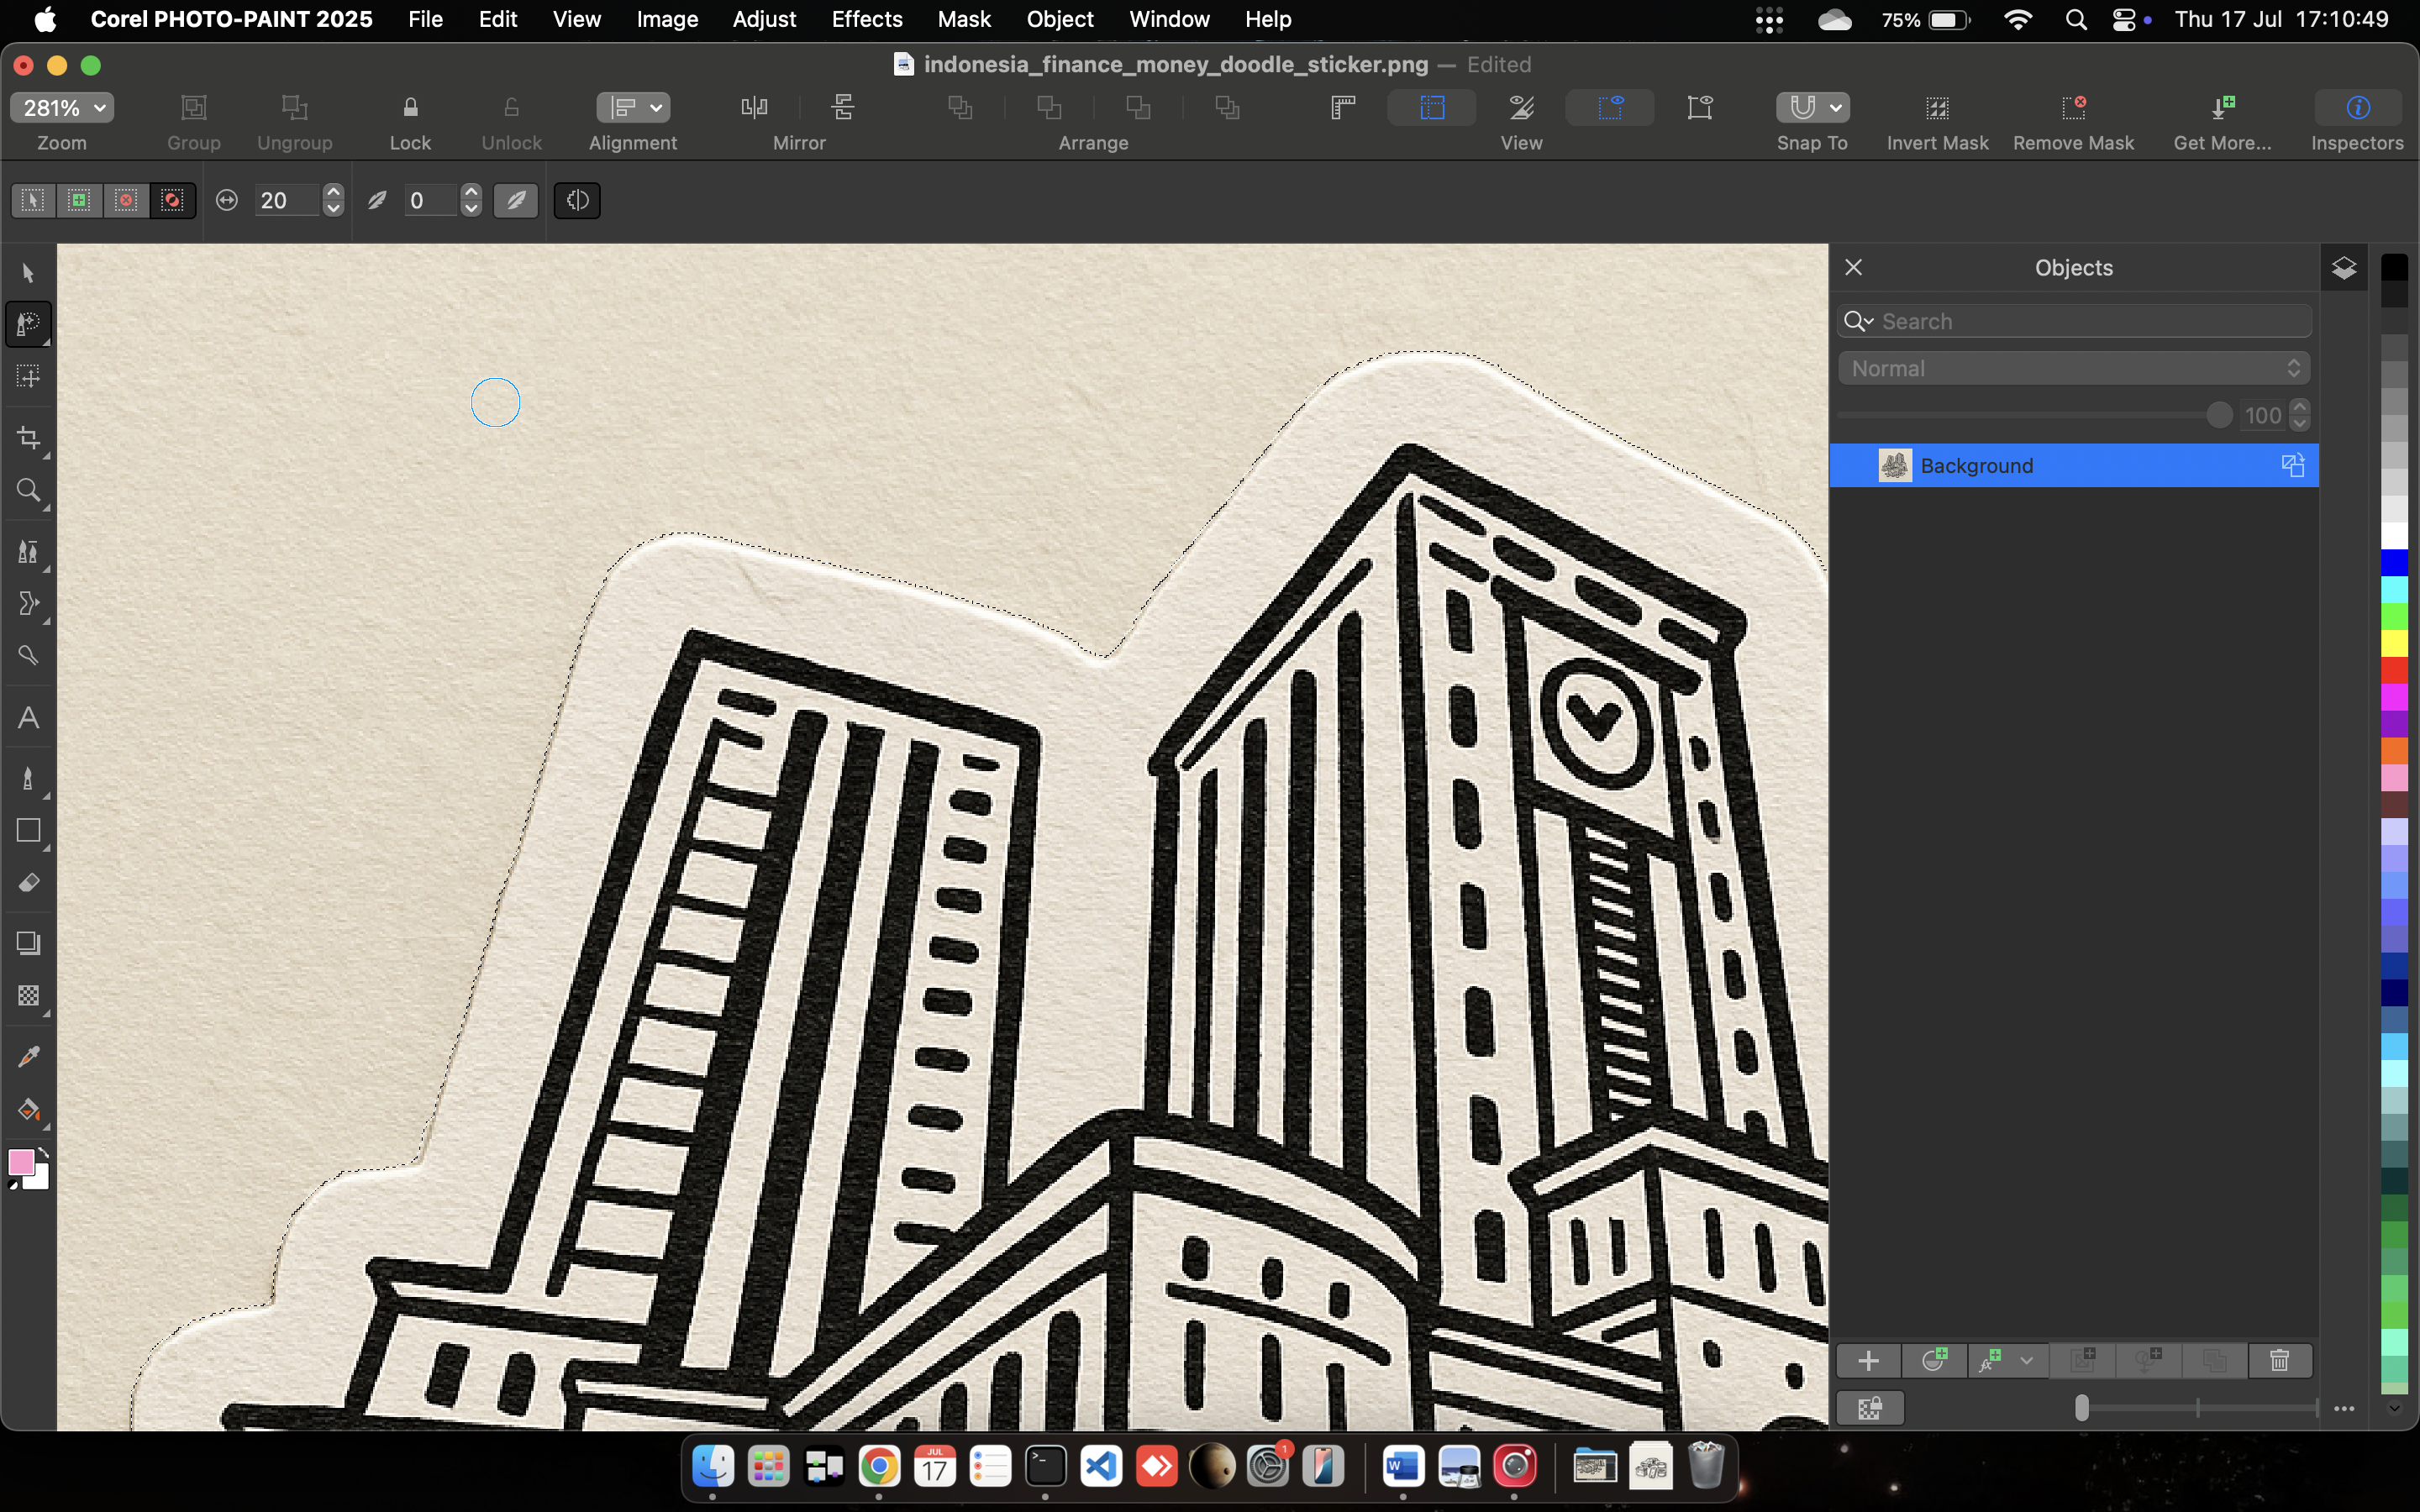Open the 281% zoom level dropdown
This screenshot has height=1512, width=2420.
coord(62,108)
